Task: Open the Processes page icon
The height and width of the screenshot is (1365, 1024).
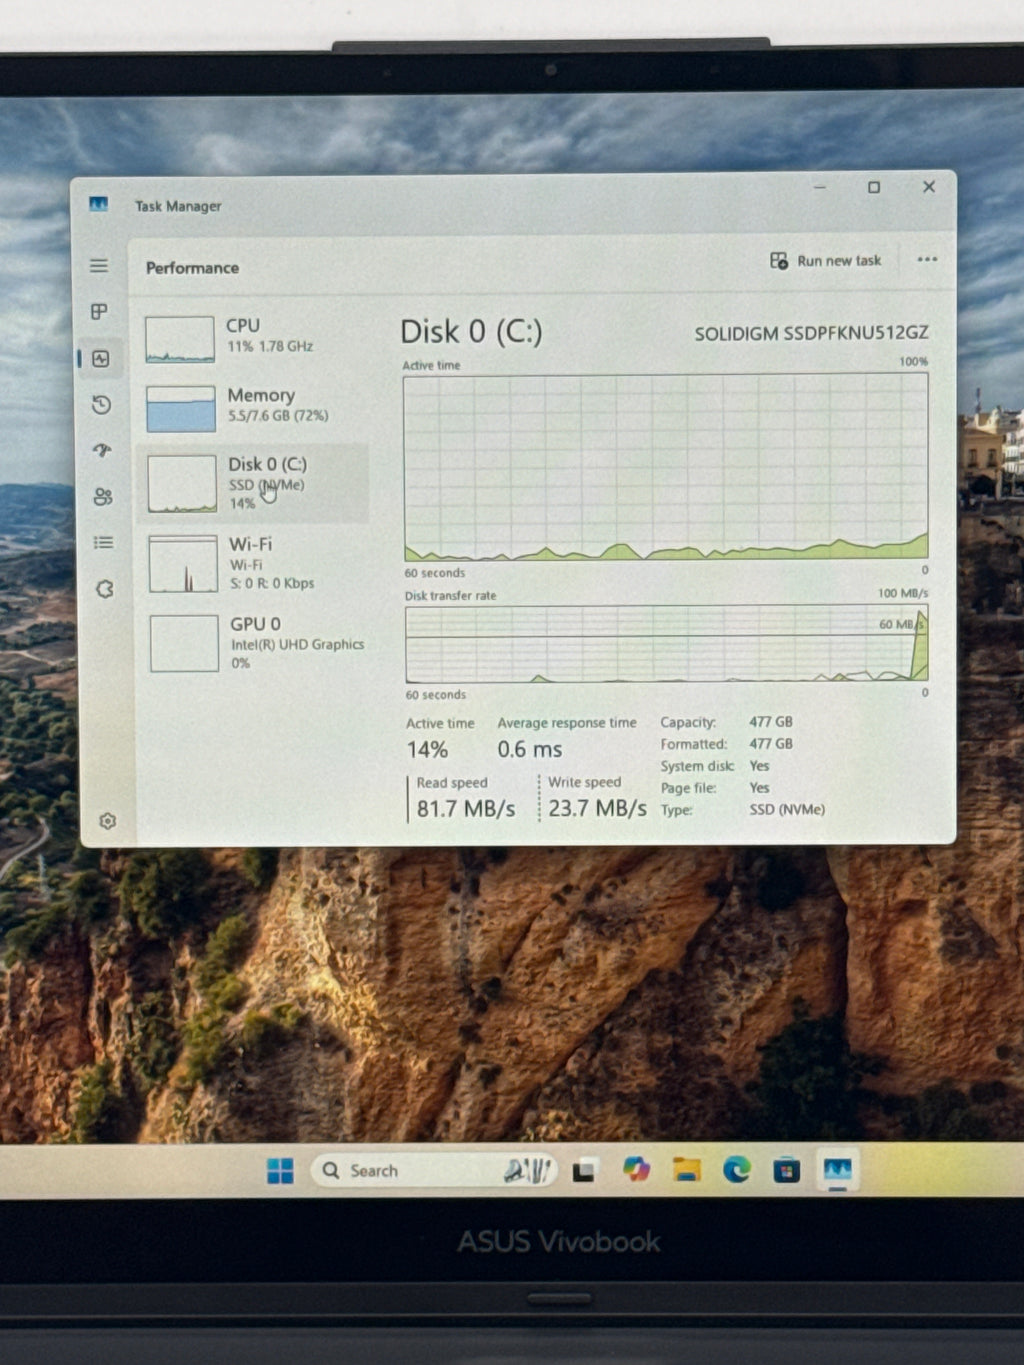Action: (99, 312)
